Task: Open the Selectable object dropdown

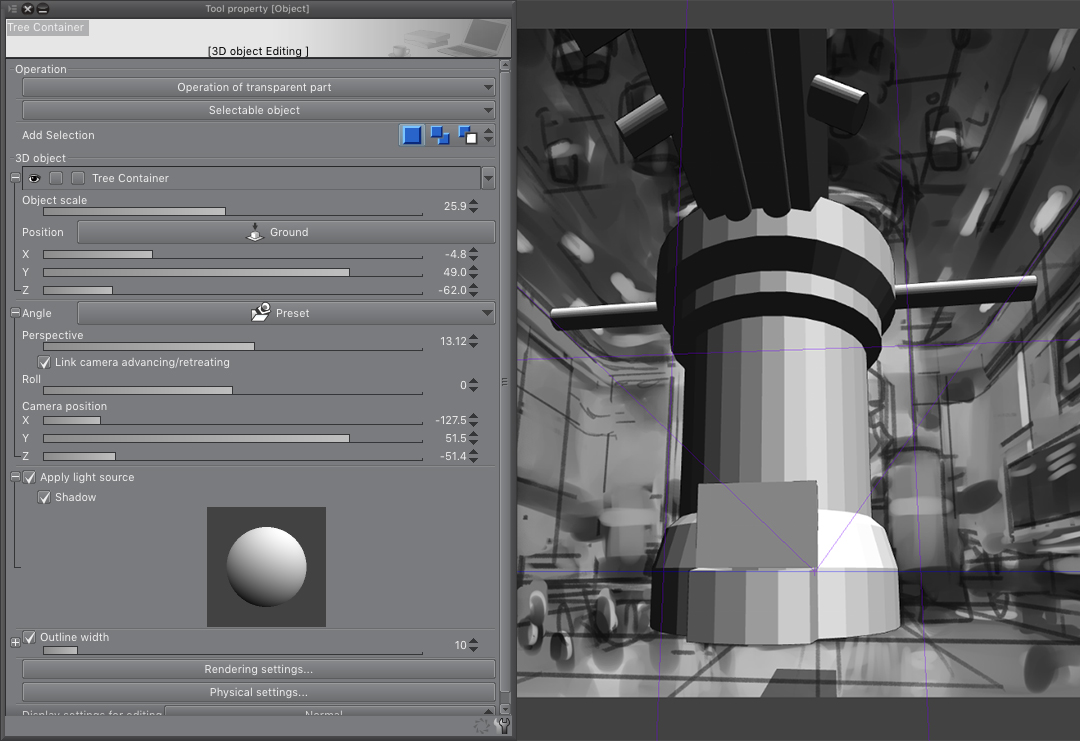Action: click(x=258, y=111)
